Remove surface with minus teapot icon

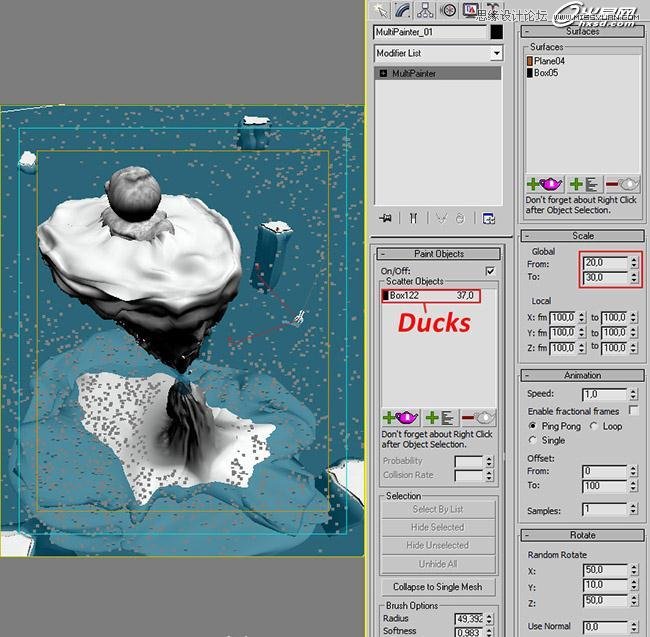(x=621, y=184)
